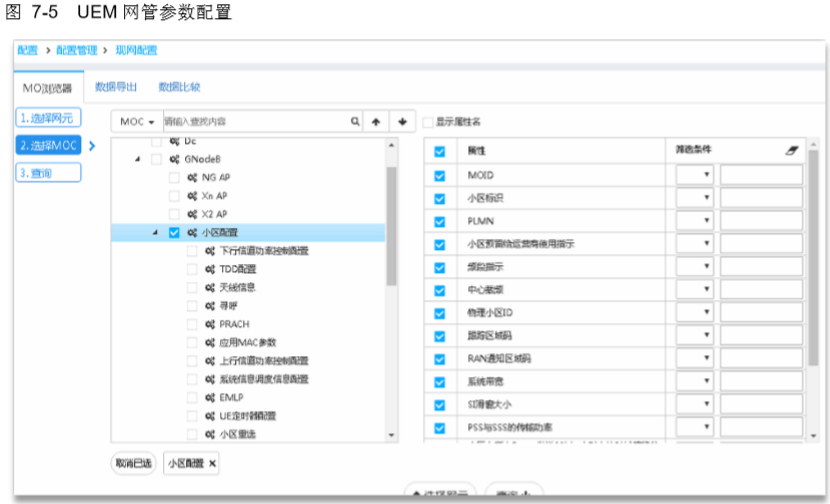Click the 取消已选 button

133,464
